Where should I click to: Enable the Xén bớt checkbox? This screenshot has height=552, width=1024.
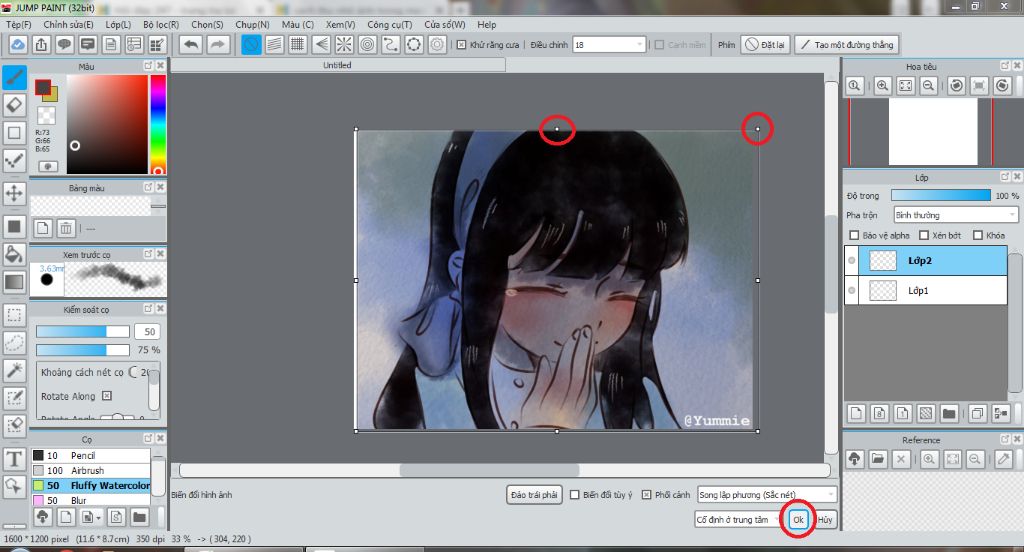tap(924, 235)
